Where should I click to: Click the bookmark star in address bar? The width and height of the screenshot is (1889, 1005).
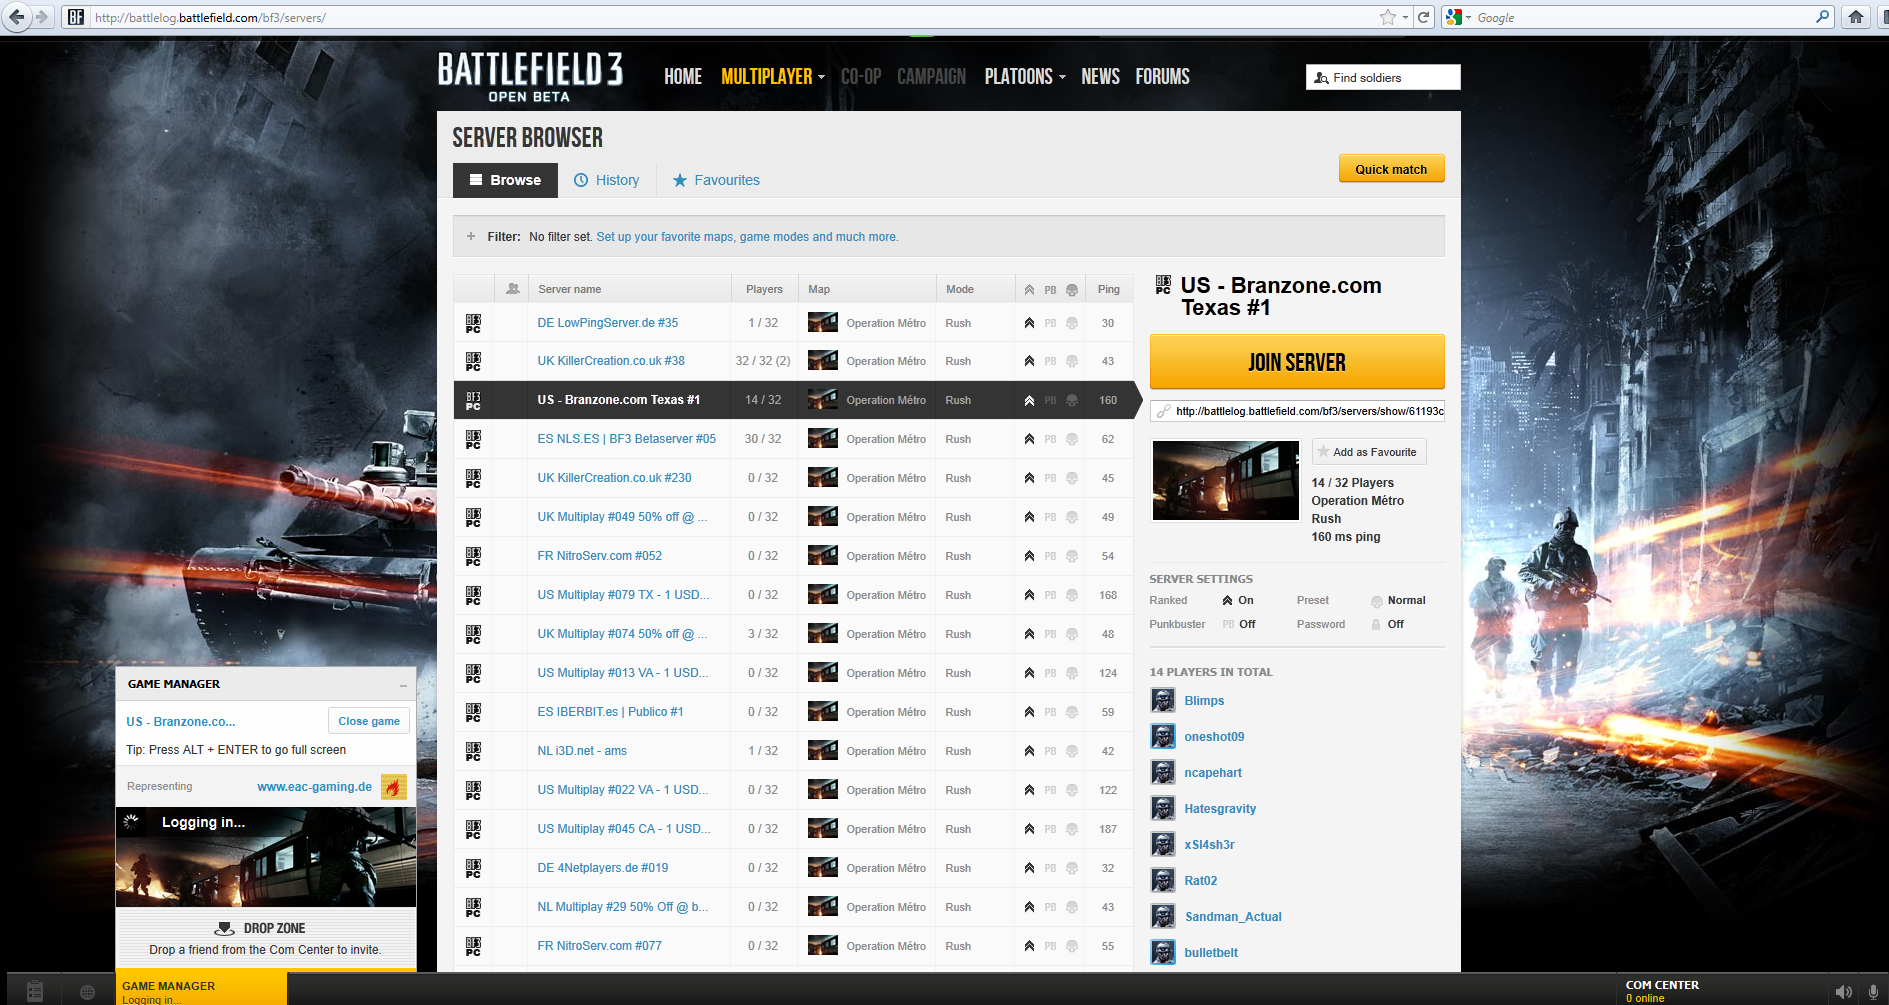pyautogui.click(x=1388, y=17)
